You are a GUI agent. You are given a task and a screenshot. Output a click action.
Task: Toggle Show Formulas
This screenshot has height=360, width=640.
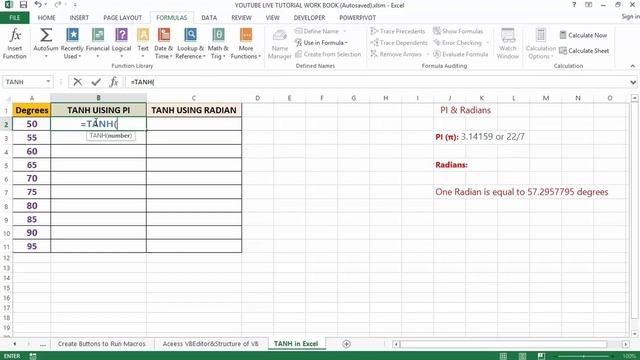[x=458, y=31]
